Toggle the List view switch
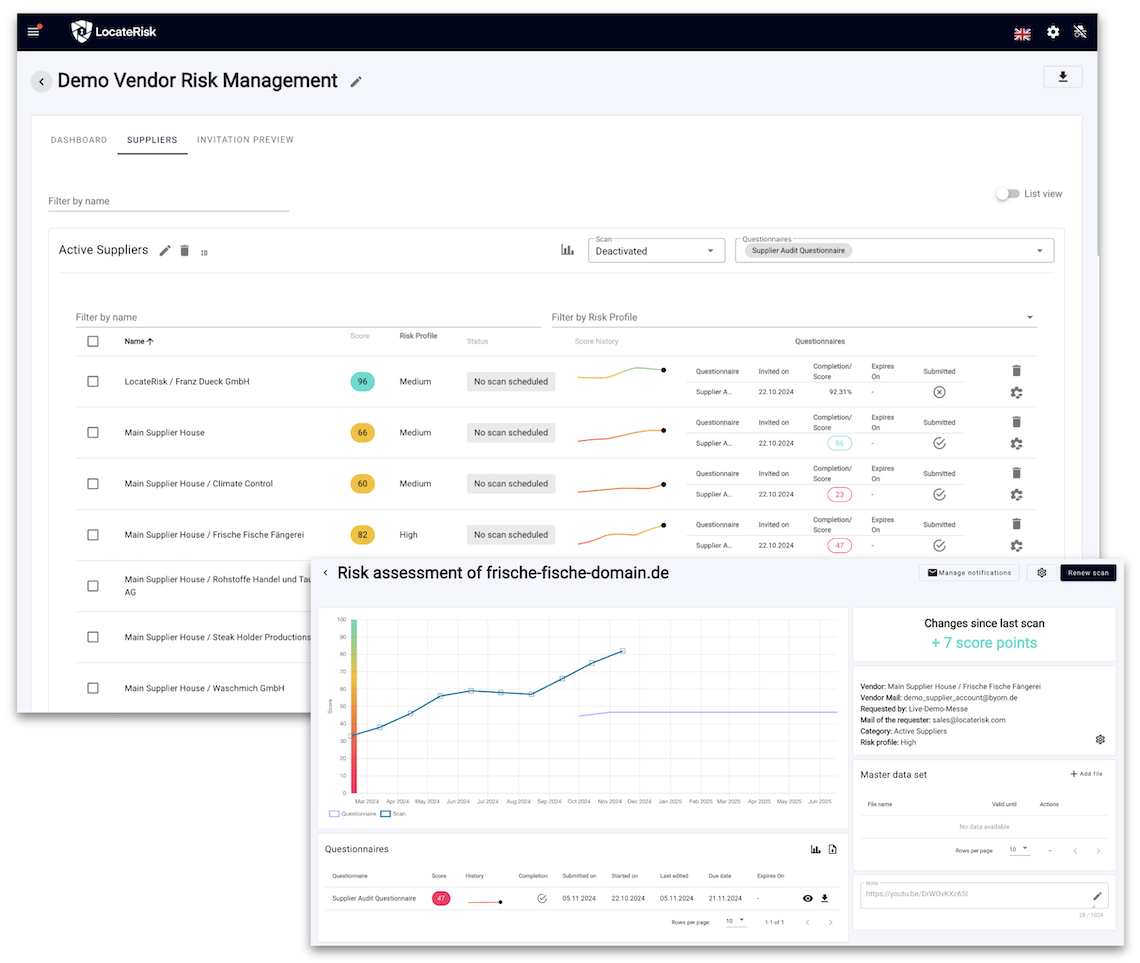The width and height of the screenshot is (1140, 963). point(1007,193)
